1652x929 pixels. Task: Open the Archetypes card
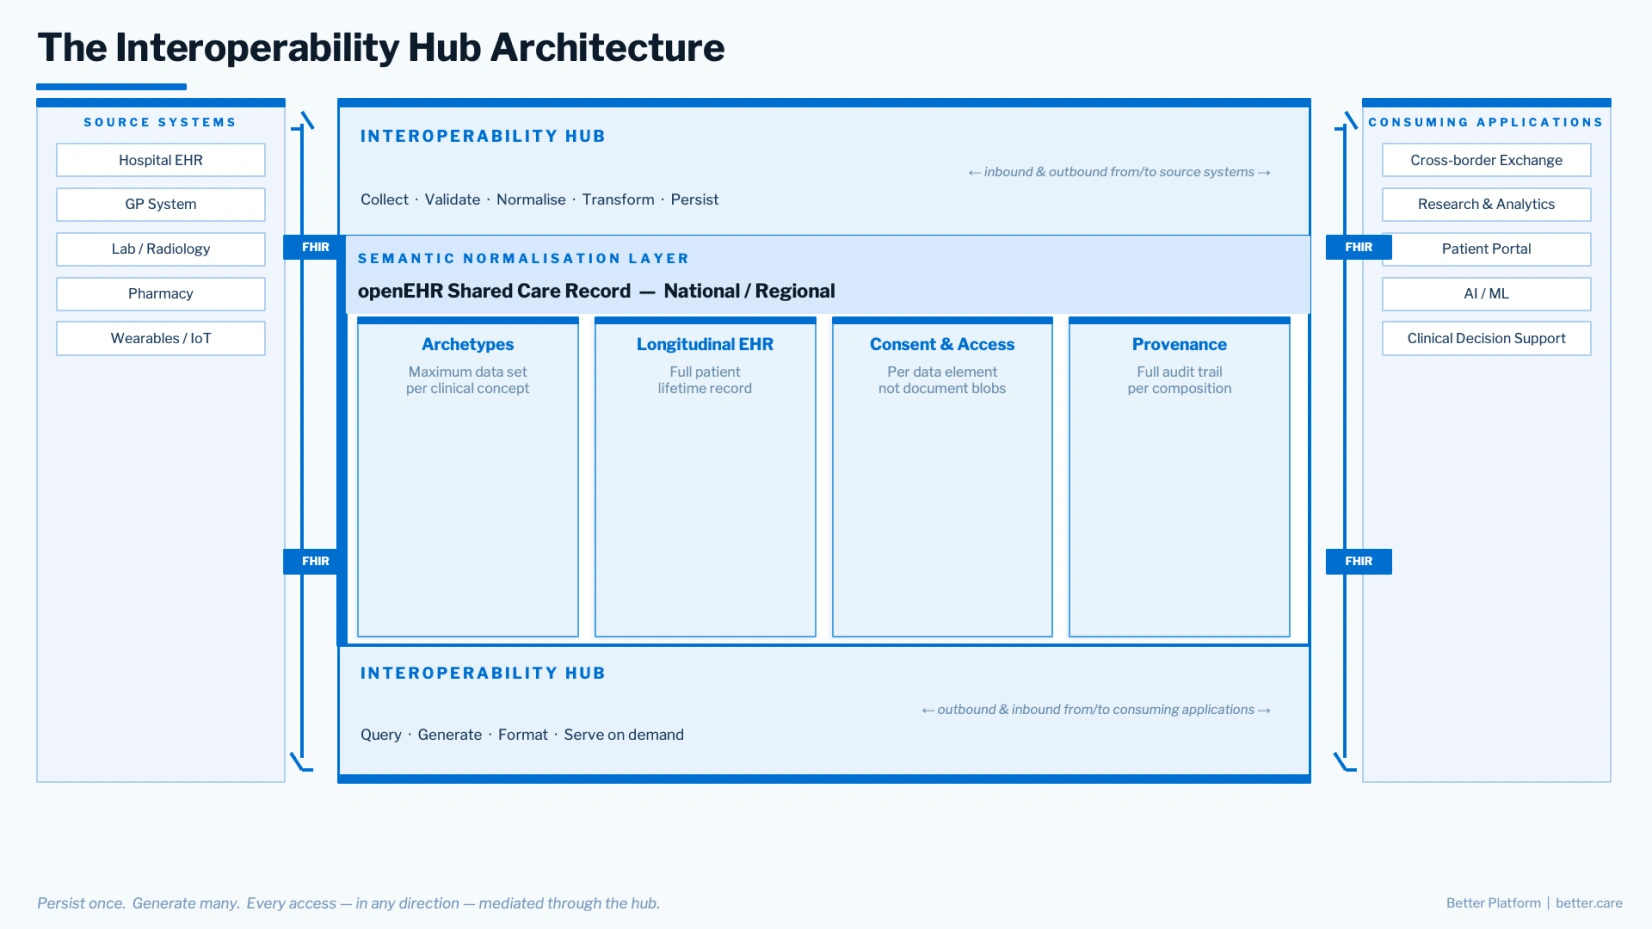(467, 476)
